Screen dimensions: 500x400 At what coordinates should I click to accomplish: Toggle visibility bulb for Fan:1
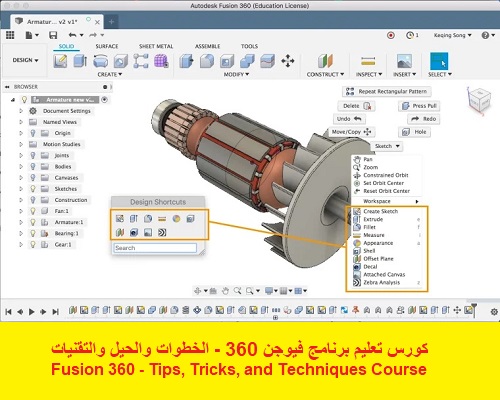coord(33,211)
